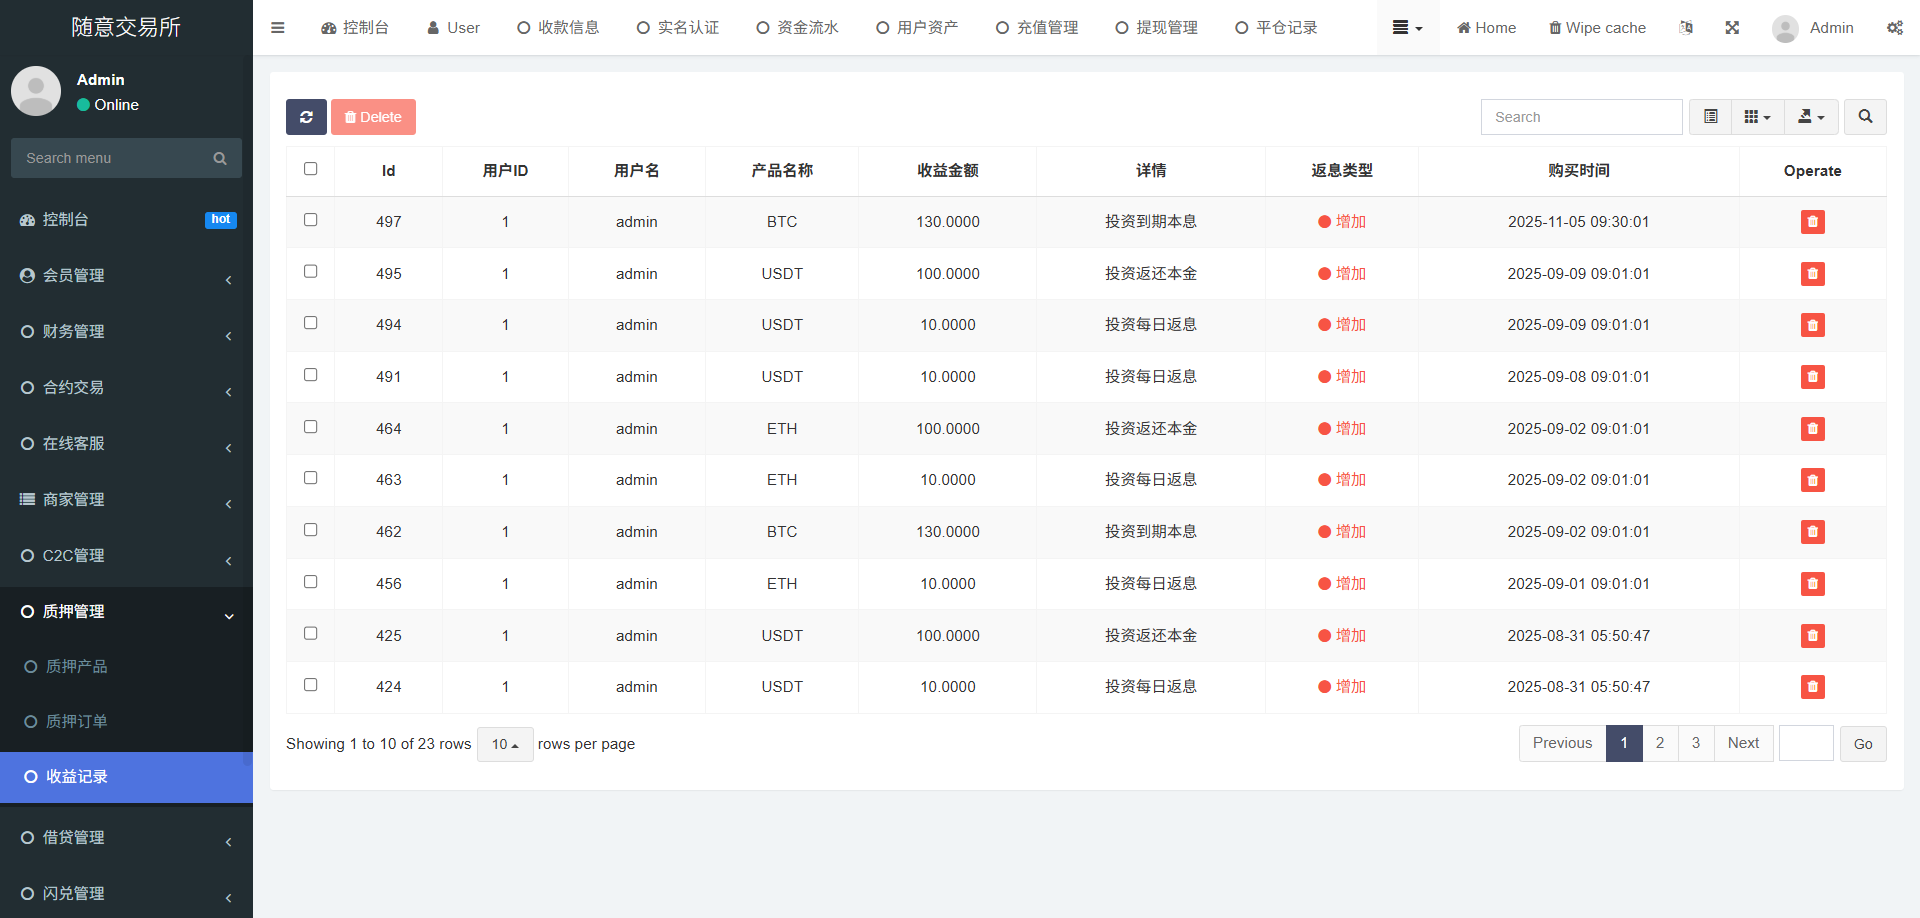Viewport: 1920px width, 918px height.
Task: Expand the 会员管理 sidebar menu
Action: click(126, 276)
